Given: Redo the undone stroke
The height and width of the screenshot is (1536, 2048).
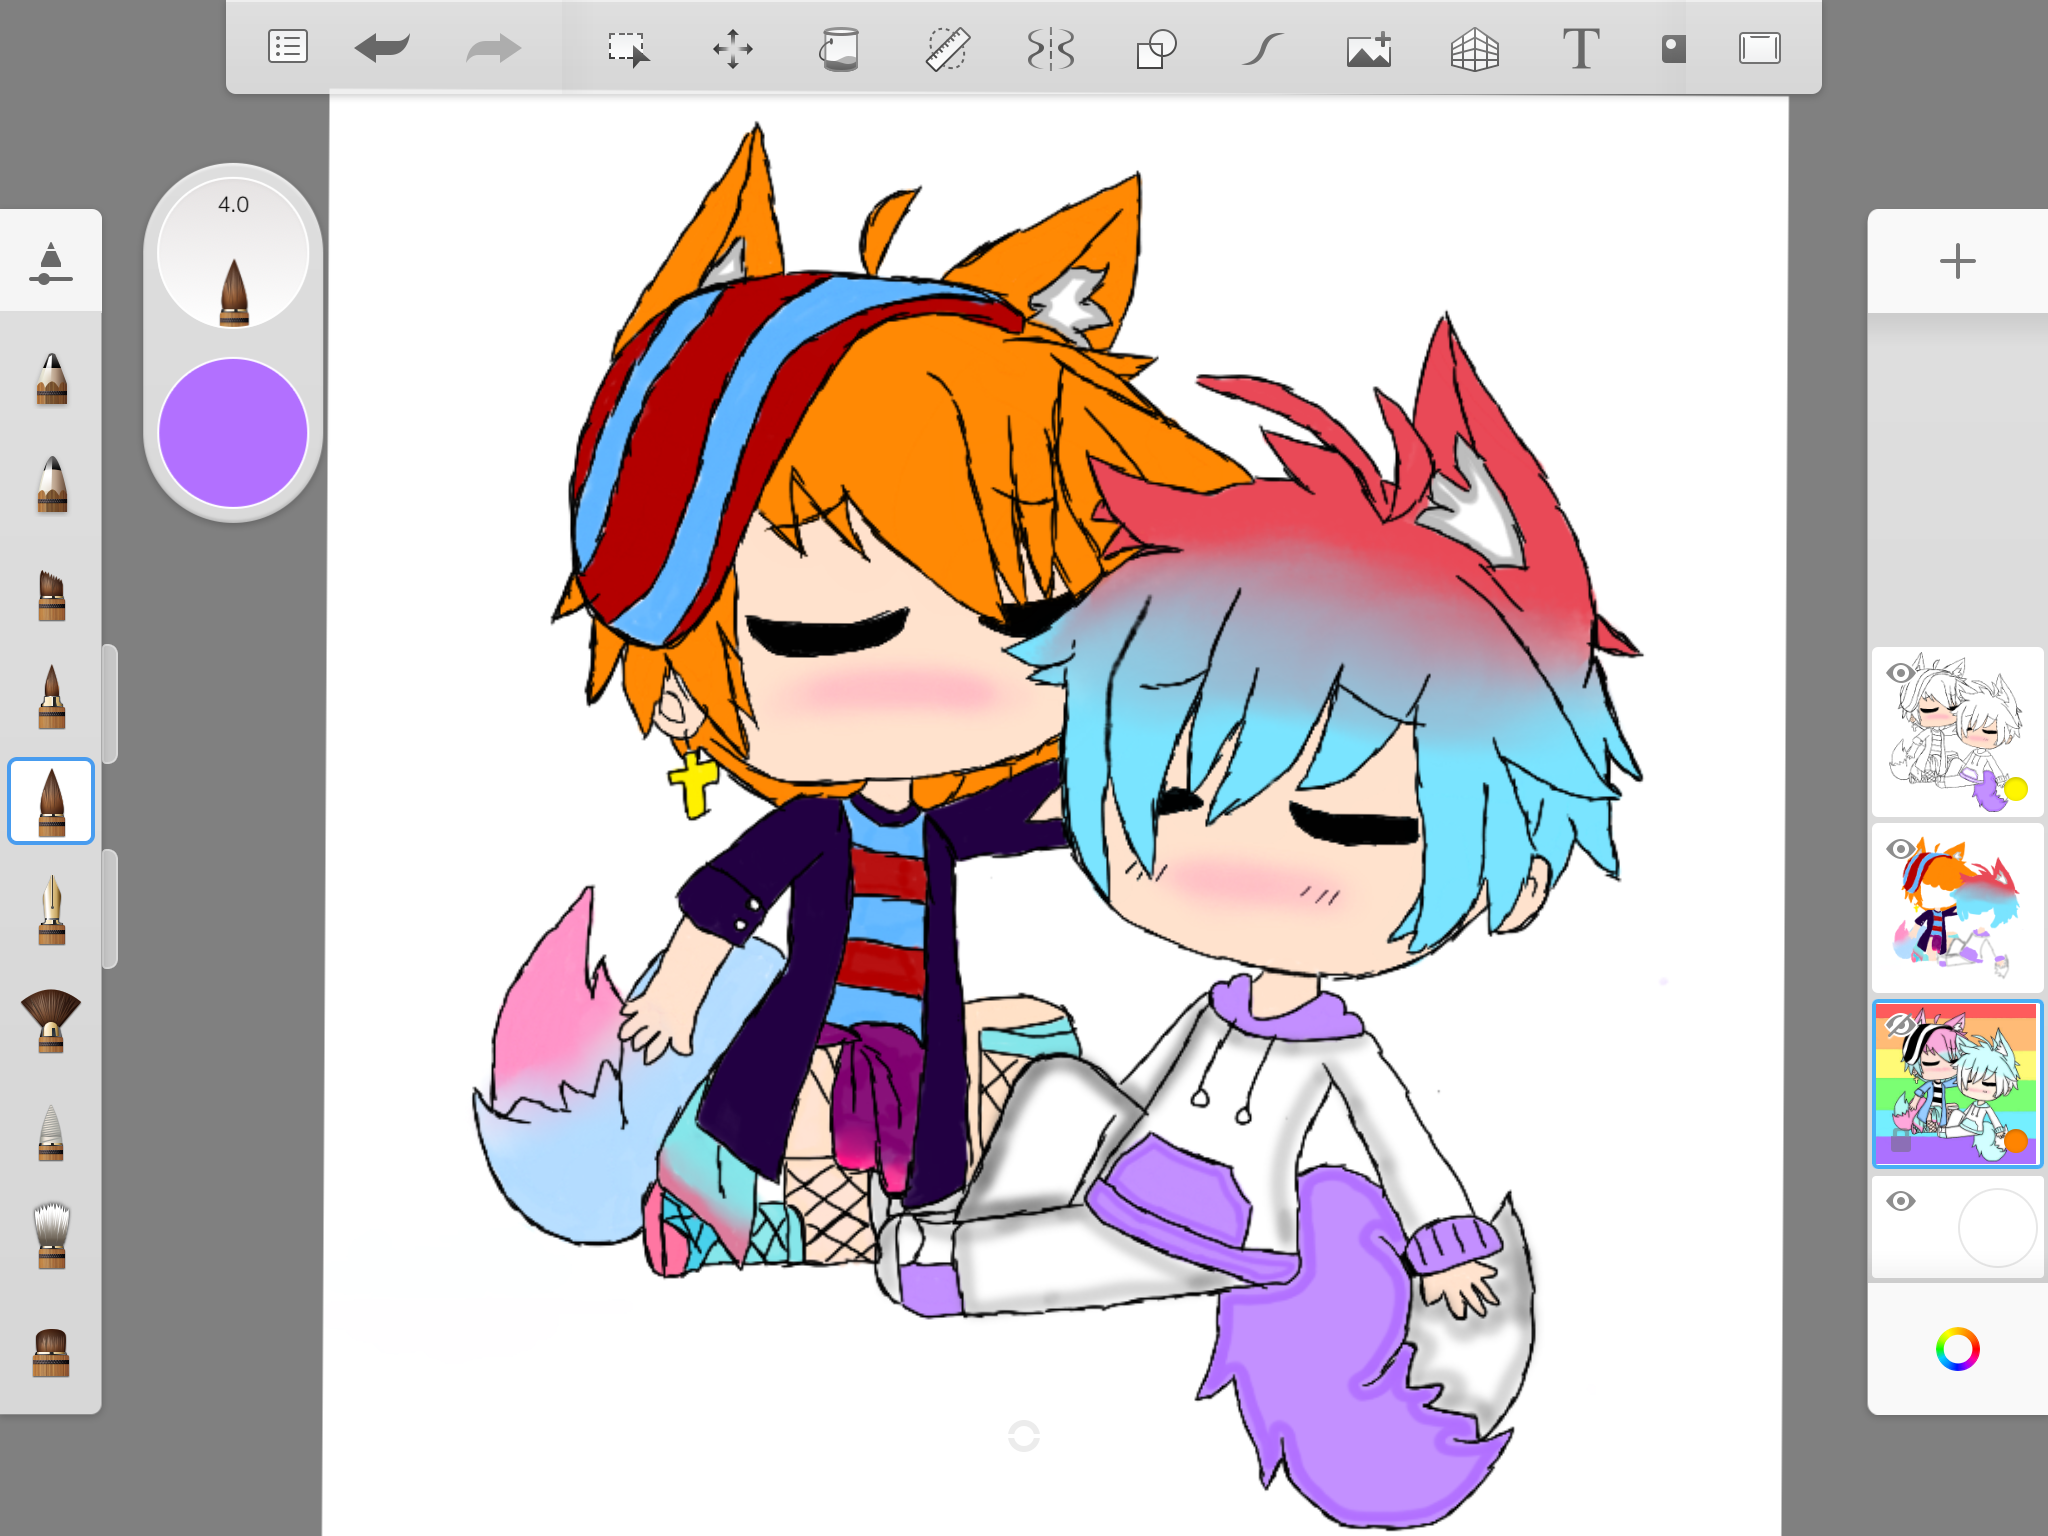Looking at the screenshot, I should pyautogui.click(x=494, y=48).
